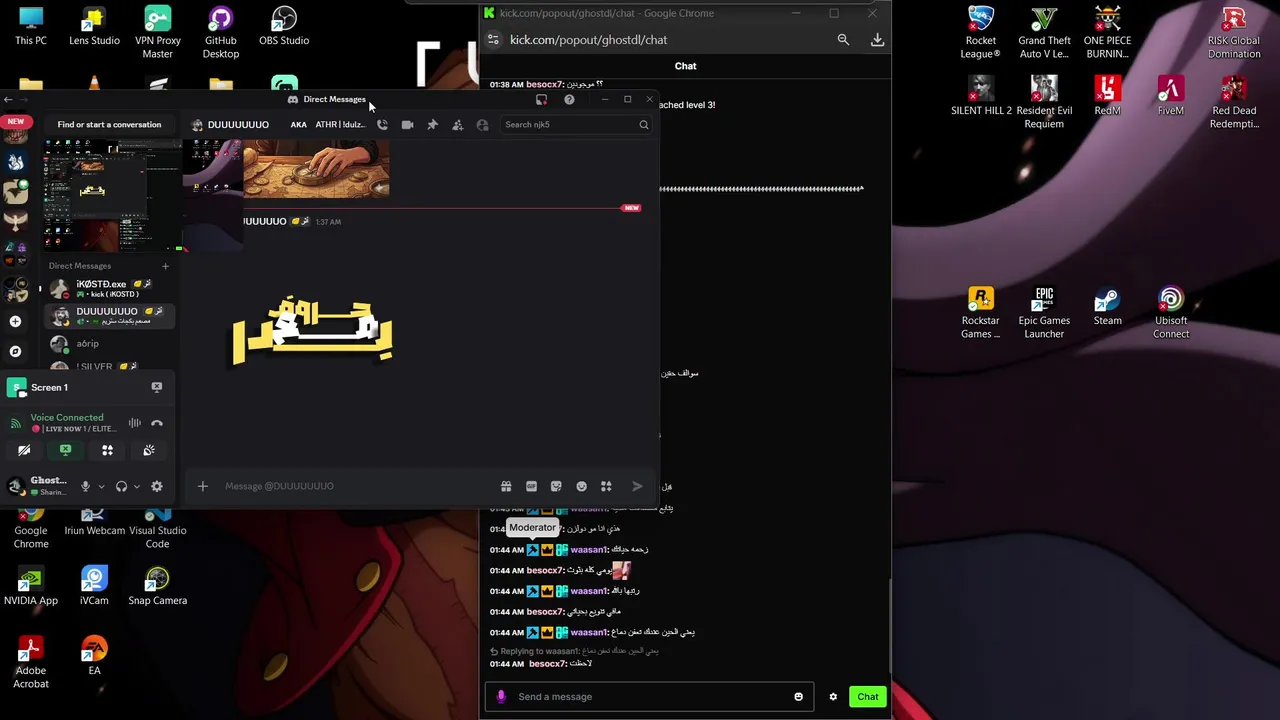The image size is (1280, 720).
Task: Add friends to the DM
Action: [x=457, y=125]
